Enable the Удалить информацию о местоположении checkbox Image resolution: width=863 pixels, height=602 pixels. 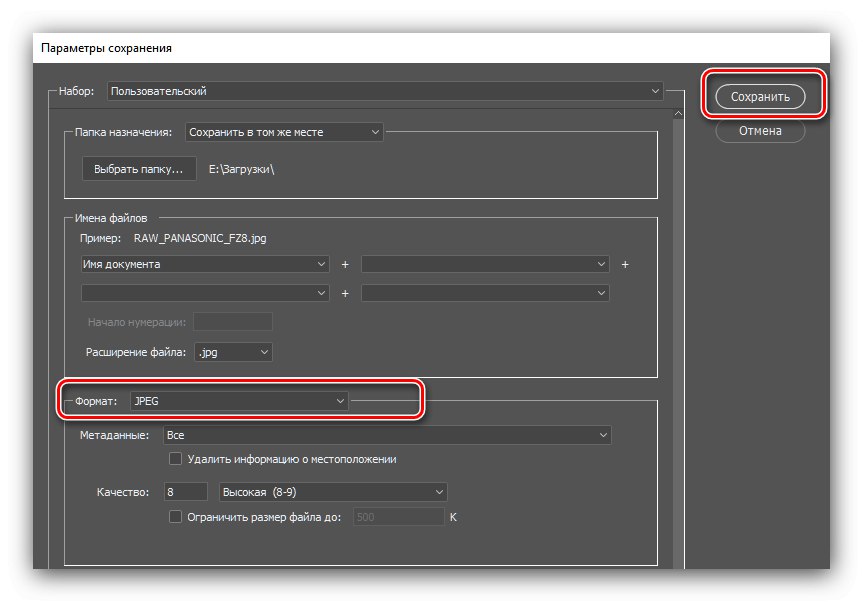175,459
